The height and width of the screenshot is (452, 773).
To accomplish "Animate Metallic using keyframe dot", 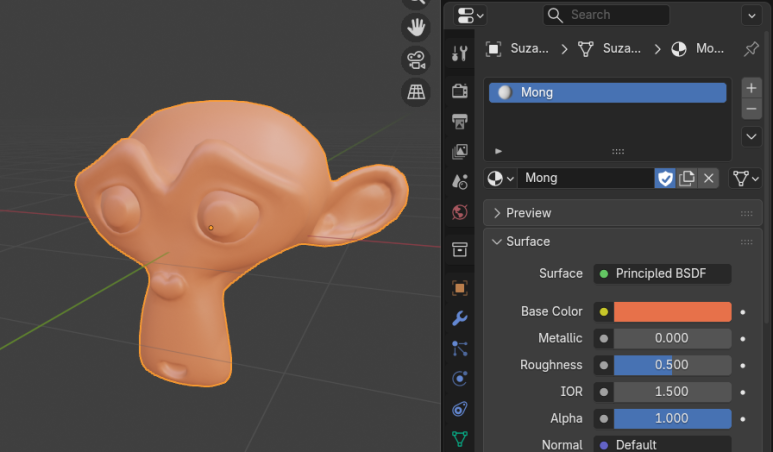I will [743, 339].
